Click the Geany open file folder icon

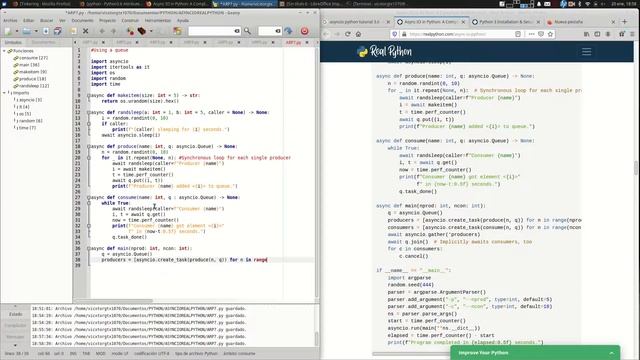27,31
